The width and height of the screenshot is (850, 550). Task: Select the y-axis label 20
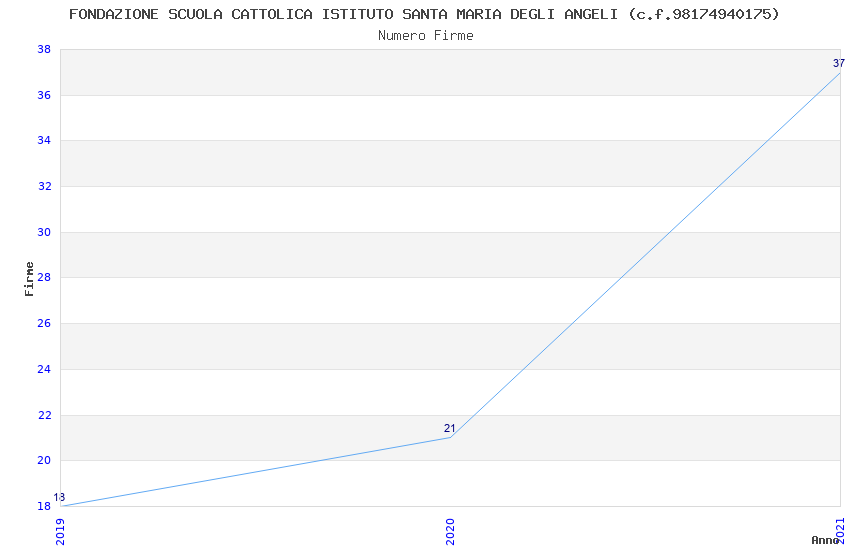coord(44,461)
